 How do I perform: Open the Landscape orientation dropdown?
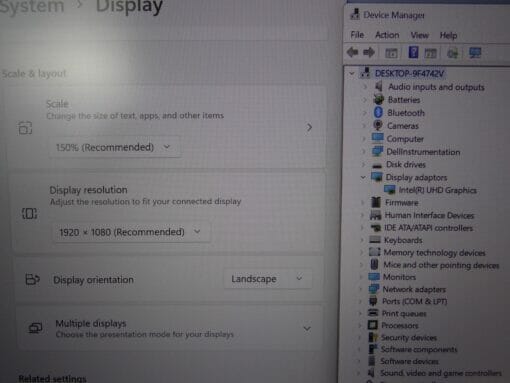[268, 279]
